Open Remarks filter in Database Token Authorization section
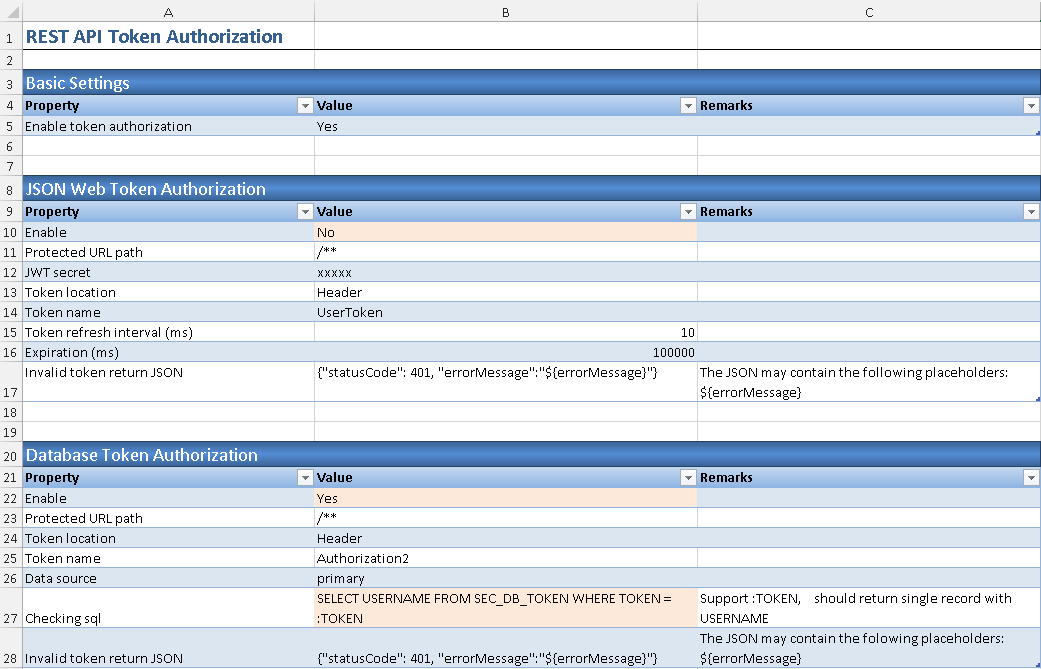Viewport: 1041px width, 669px height. coord(1031,478)
